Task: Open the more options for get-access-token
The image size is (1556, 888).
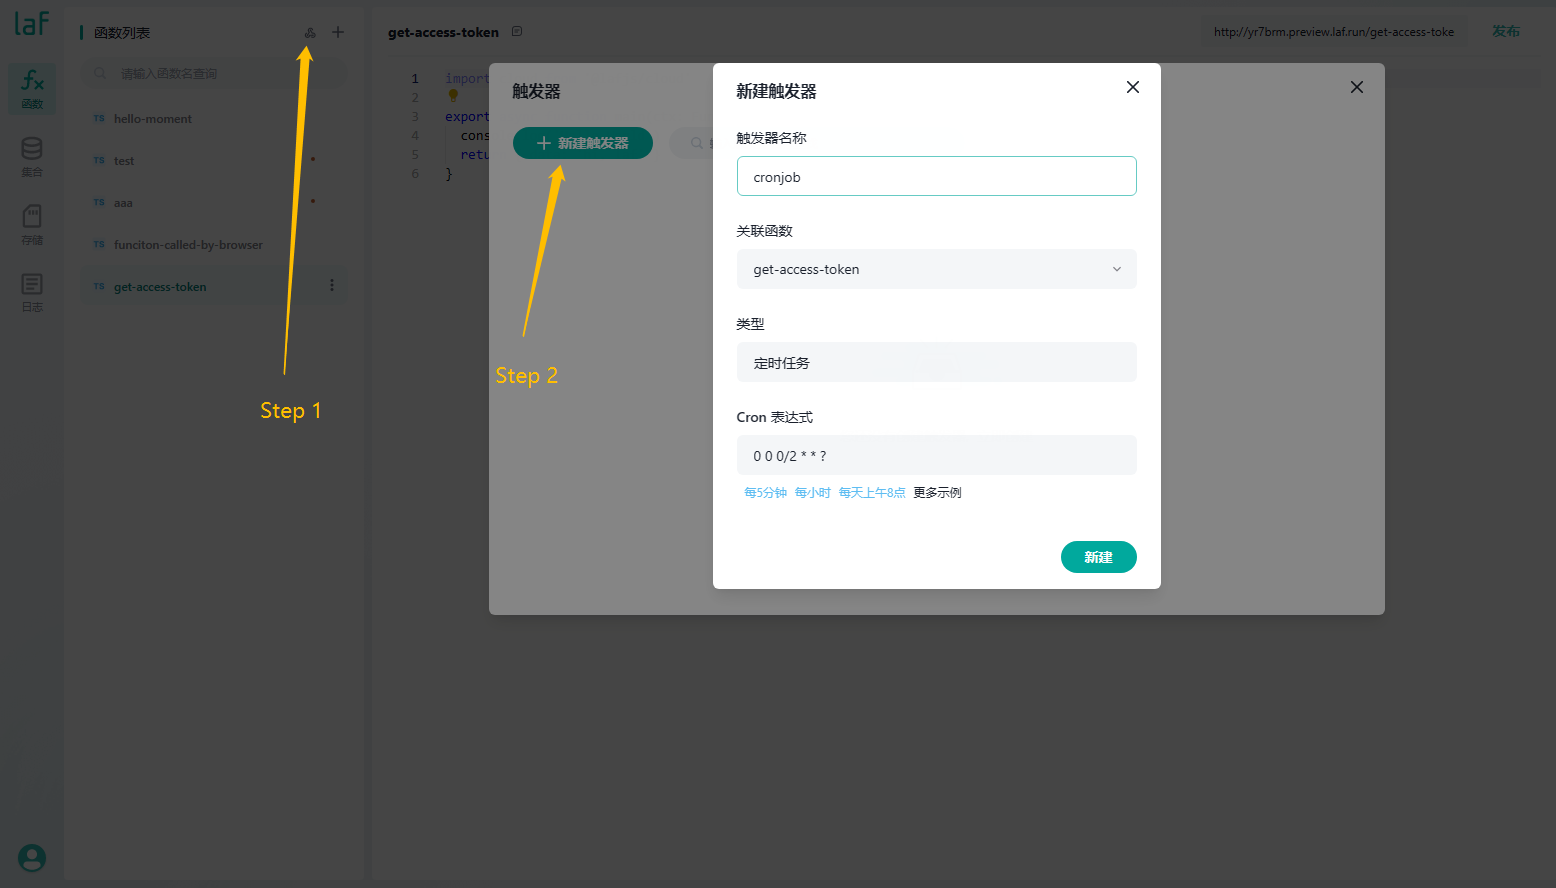Action: pyautogui.click(x=332, y=286)
